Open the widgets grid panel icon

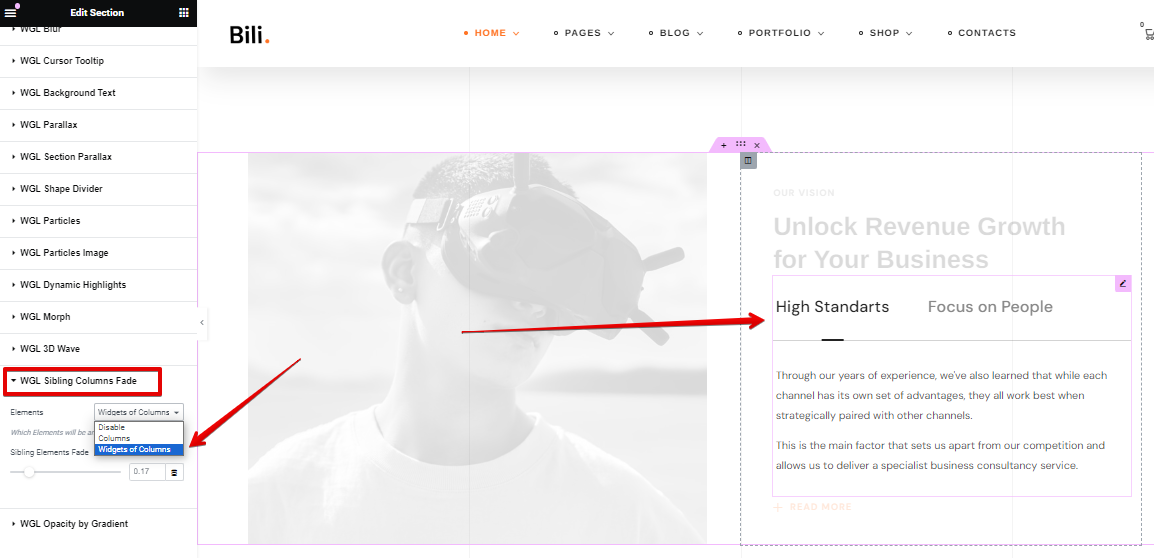(184, 13)
